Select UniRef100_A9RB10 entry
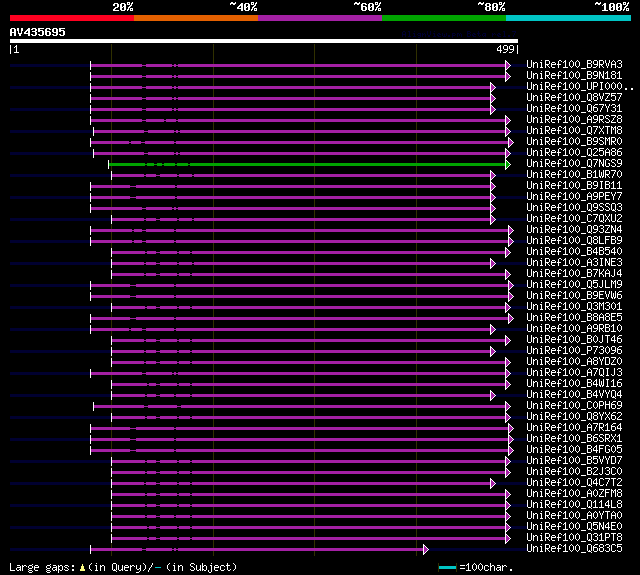This screenshot has height=575, width=640. 574,329
